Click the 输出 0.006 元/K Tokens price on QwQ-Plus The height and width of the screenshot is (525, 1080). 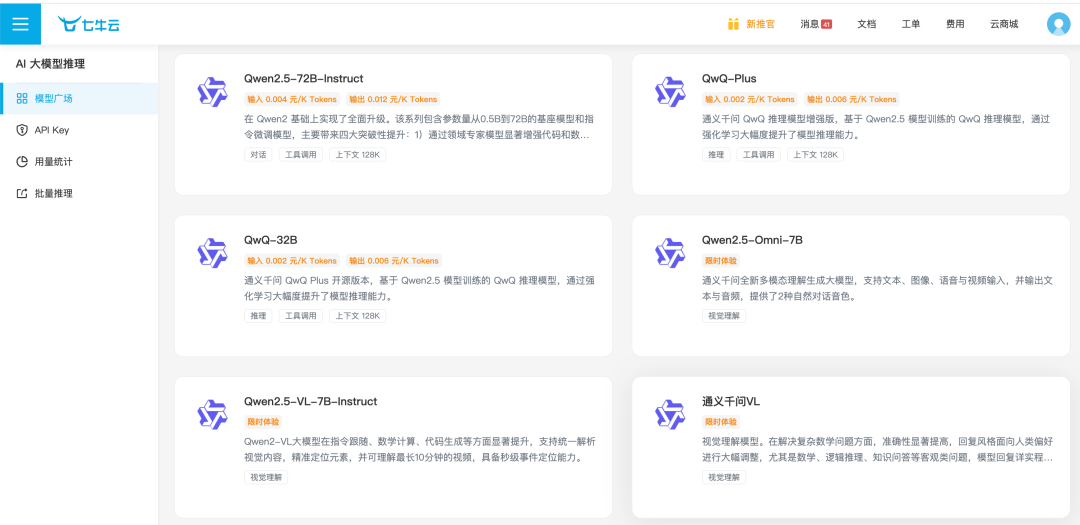tap(851, 99)
